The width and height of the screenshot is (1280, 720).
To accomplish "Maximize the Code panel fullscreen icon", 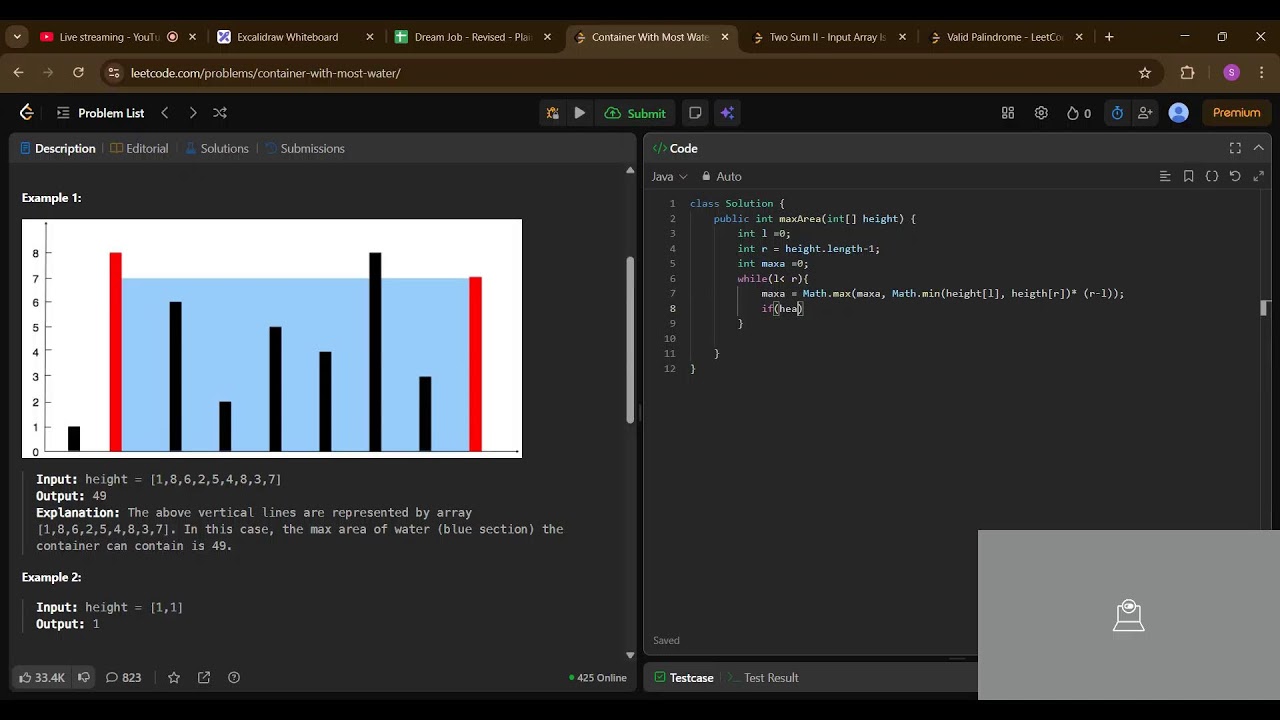I will pos(1235,148).
